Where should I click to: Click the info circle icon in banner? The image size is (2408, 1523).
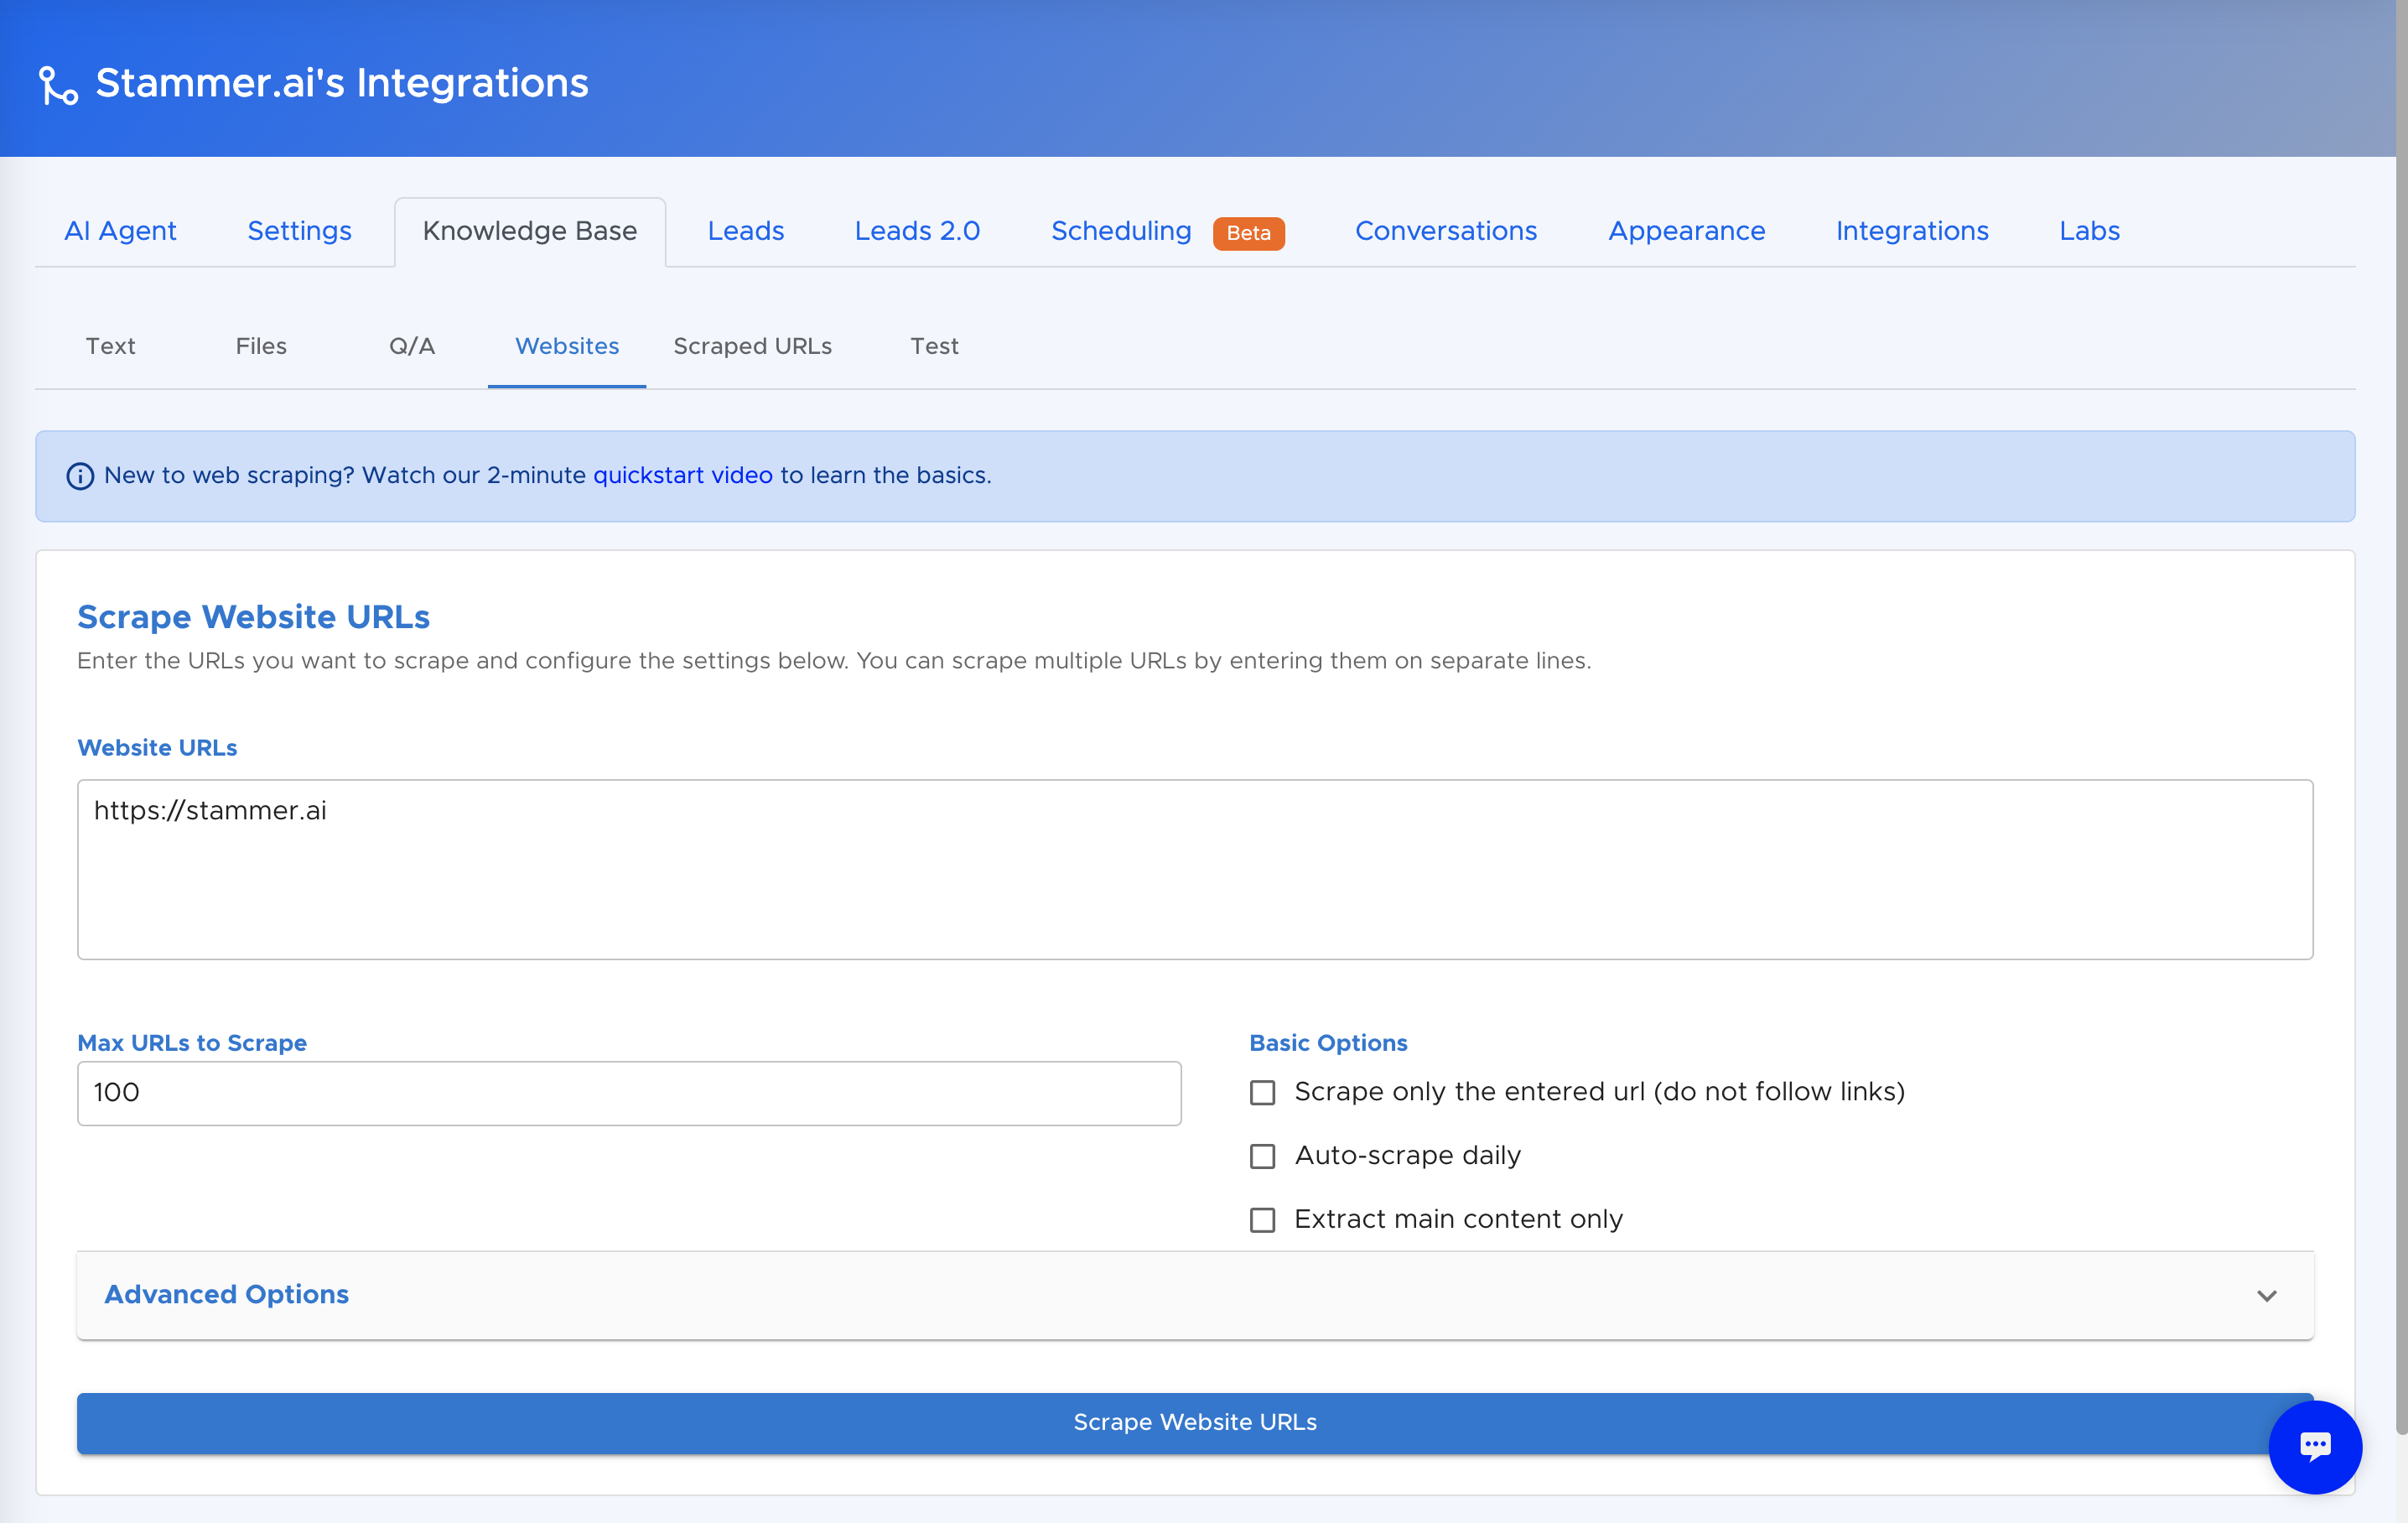(x=80, y=476)
